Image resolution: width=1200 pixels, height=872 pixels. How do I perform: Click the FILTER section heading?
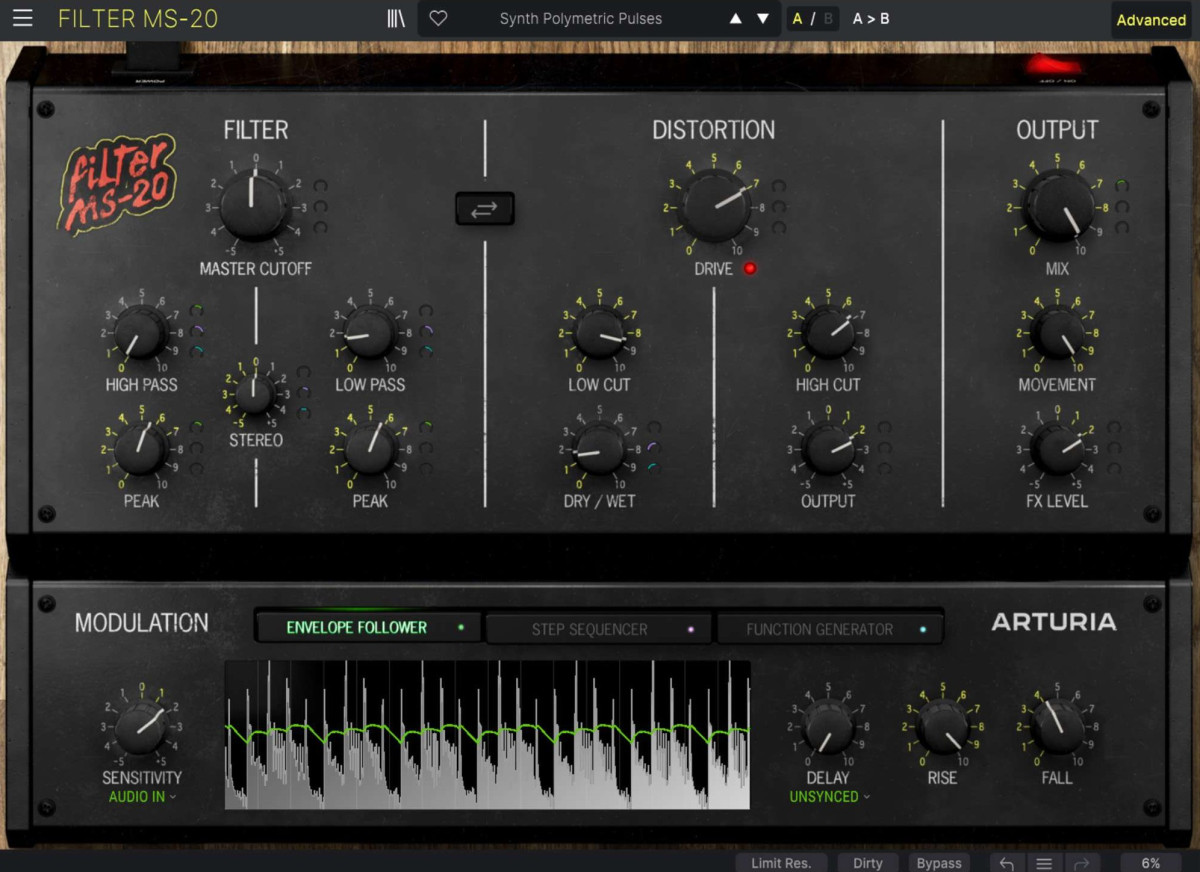coord(256,130)
